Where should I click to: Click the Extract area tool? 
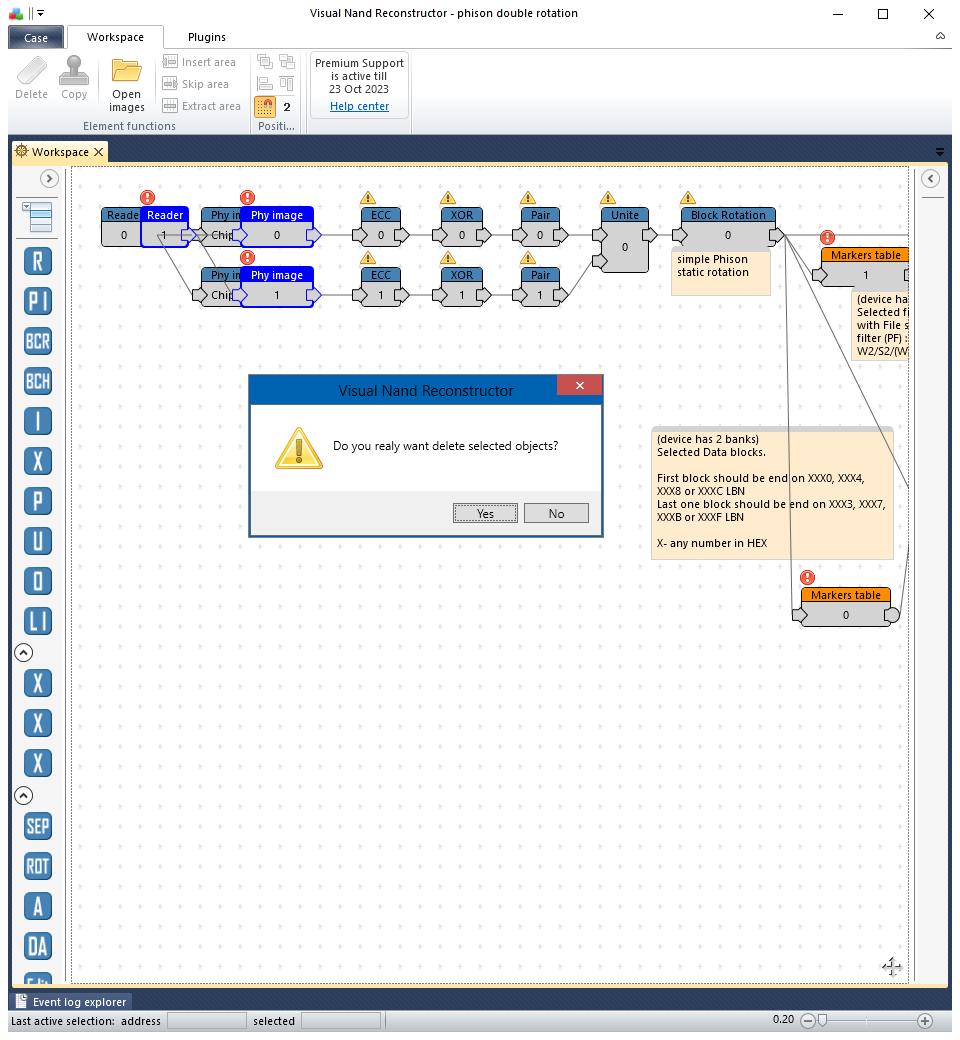tap(202, 106)
